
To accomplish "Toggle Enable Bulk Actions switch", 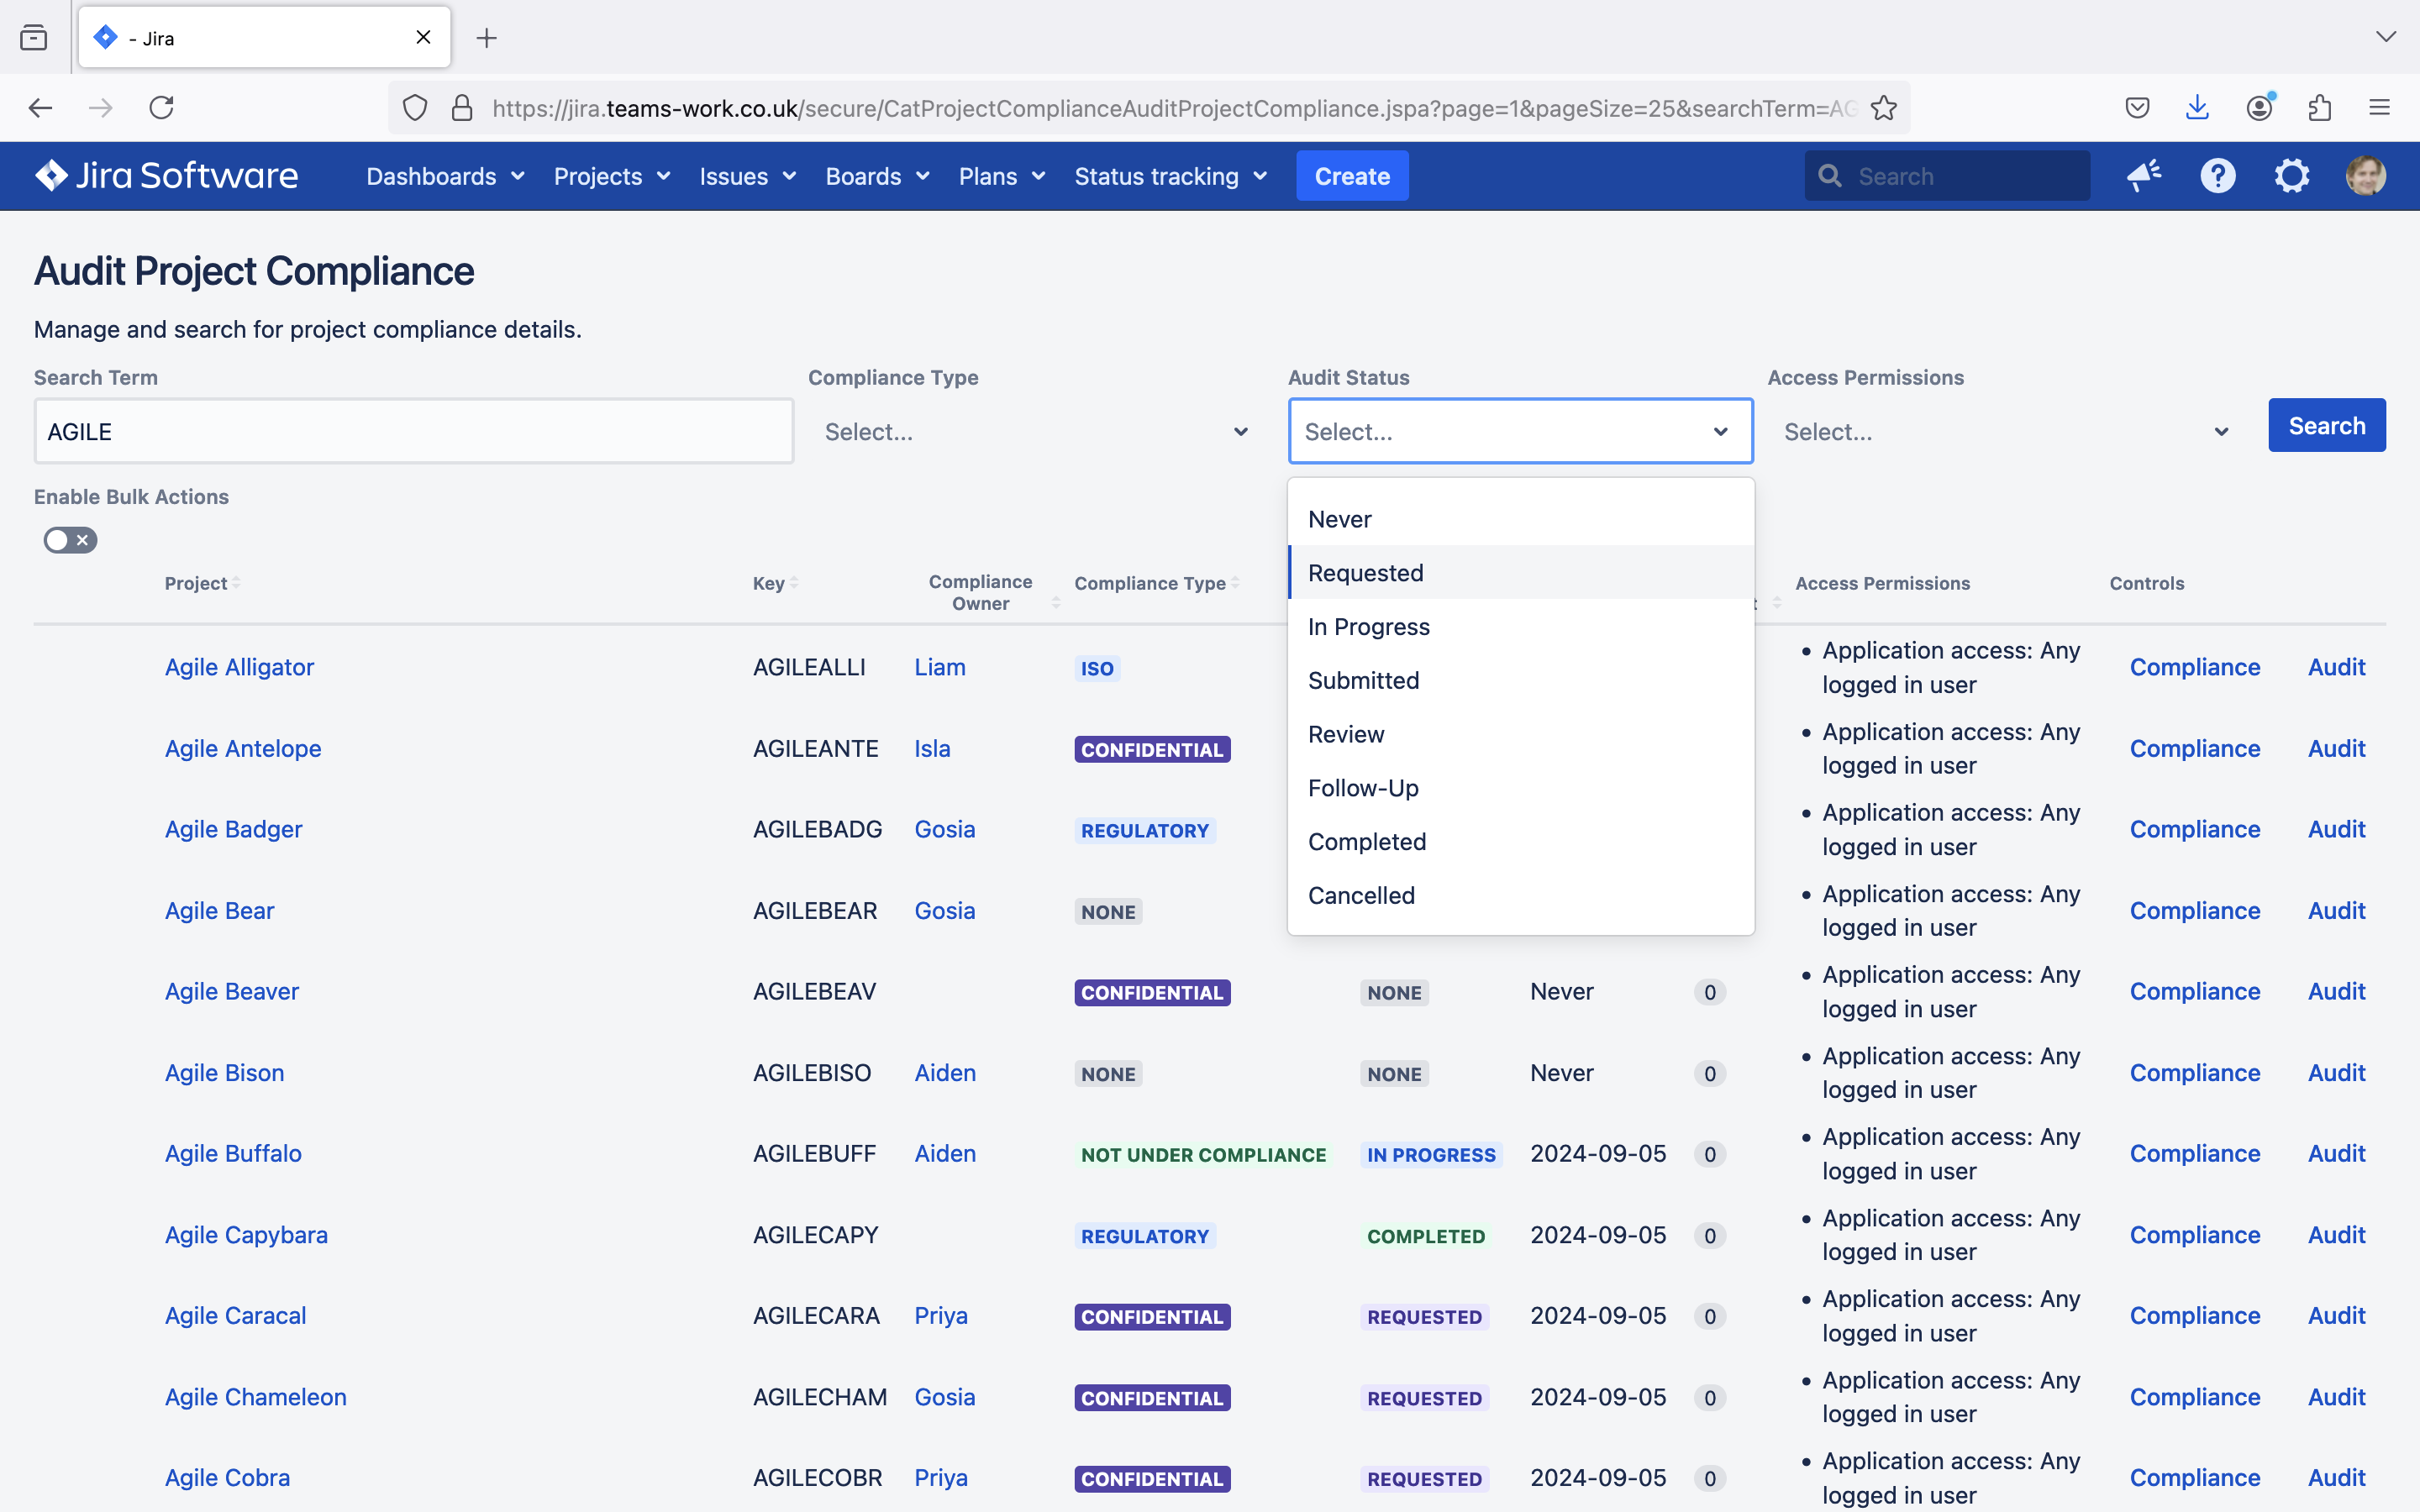I will (x=70, y=540).
